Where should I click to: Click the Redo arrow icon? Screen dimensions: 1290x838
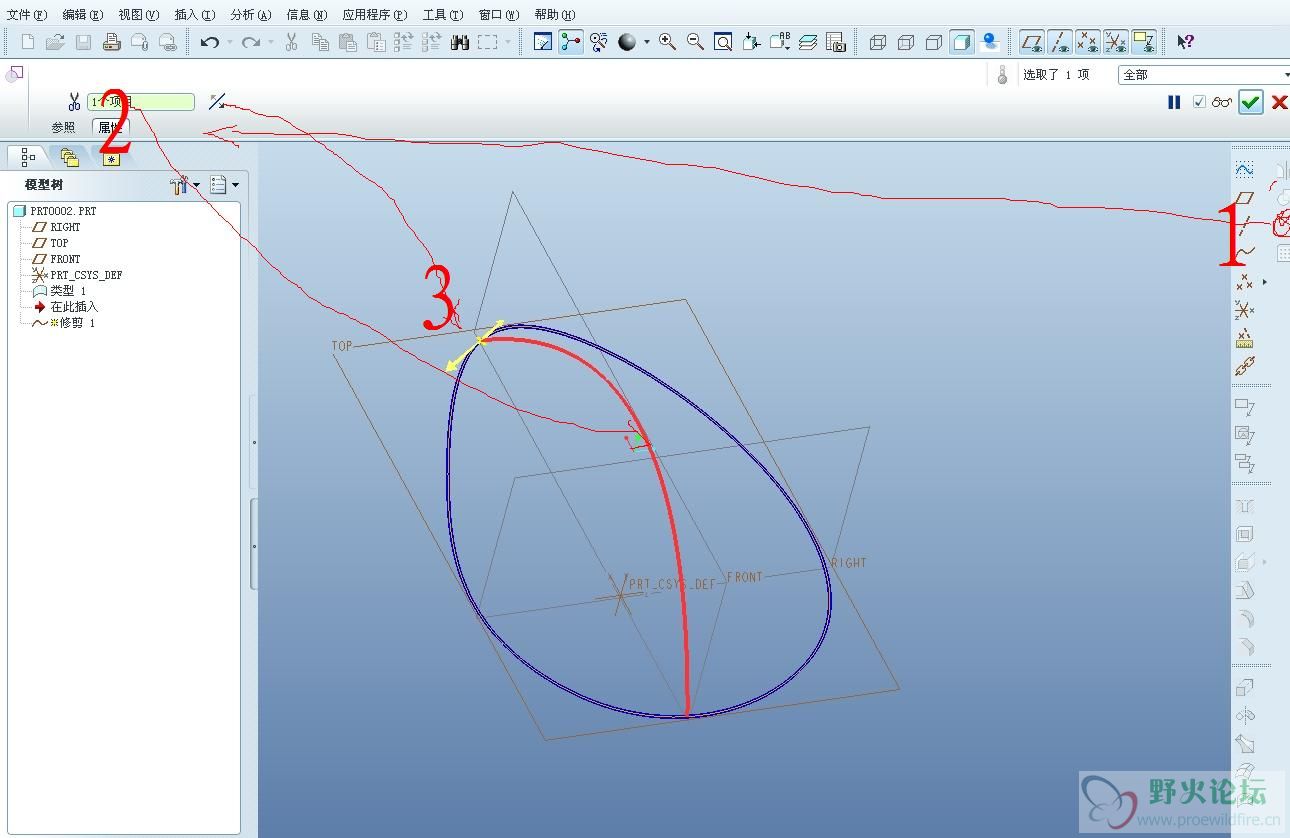pos(251,42)
